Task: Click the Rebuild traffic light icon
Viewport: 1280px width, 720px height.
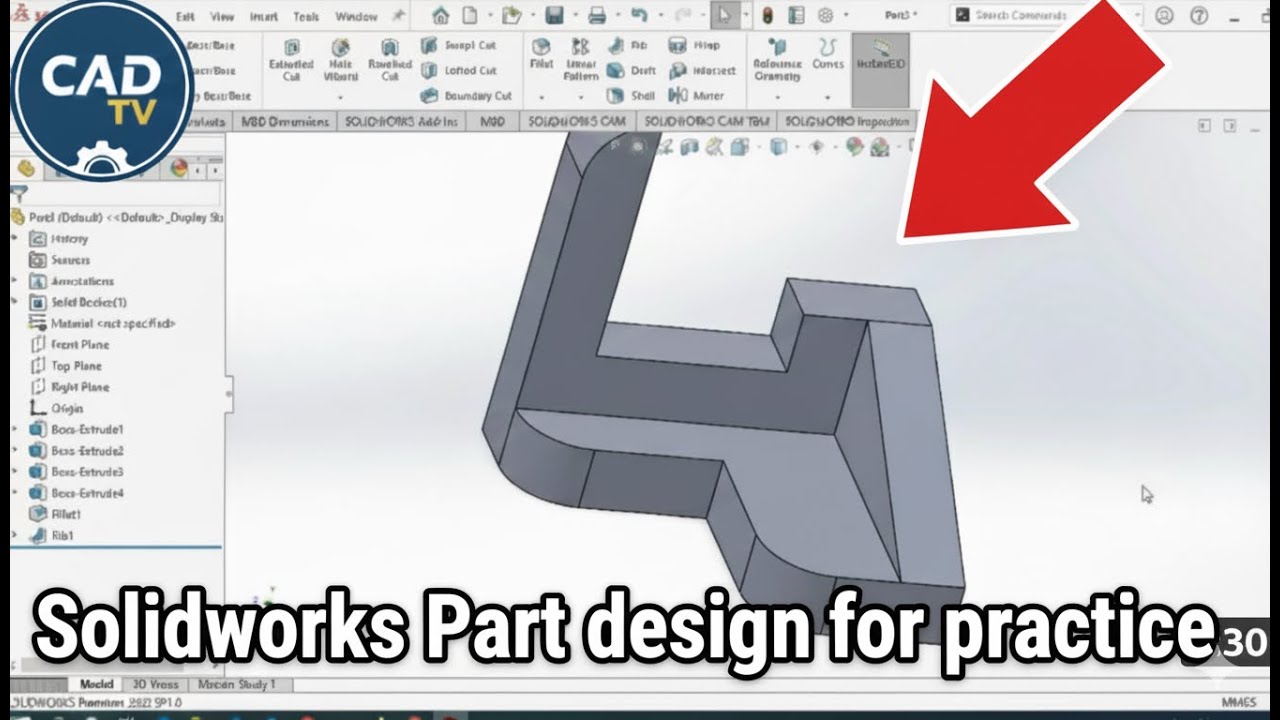Action: 767,15
